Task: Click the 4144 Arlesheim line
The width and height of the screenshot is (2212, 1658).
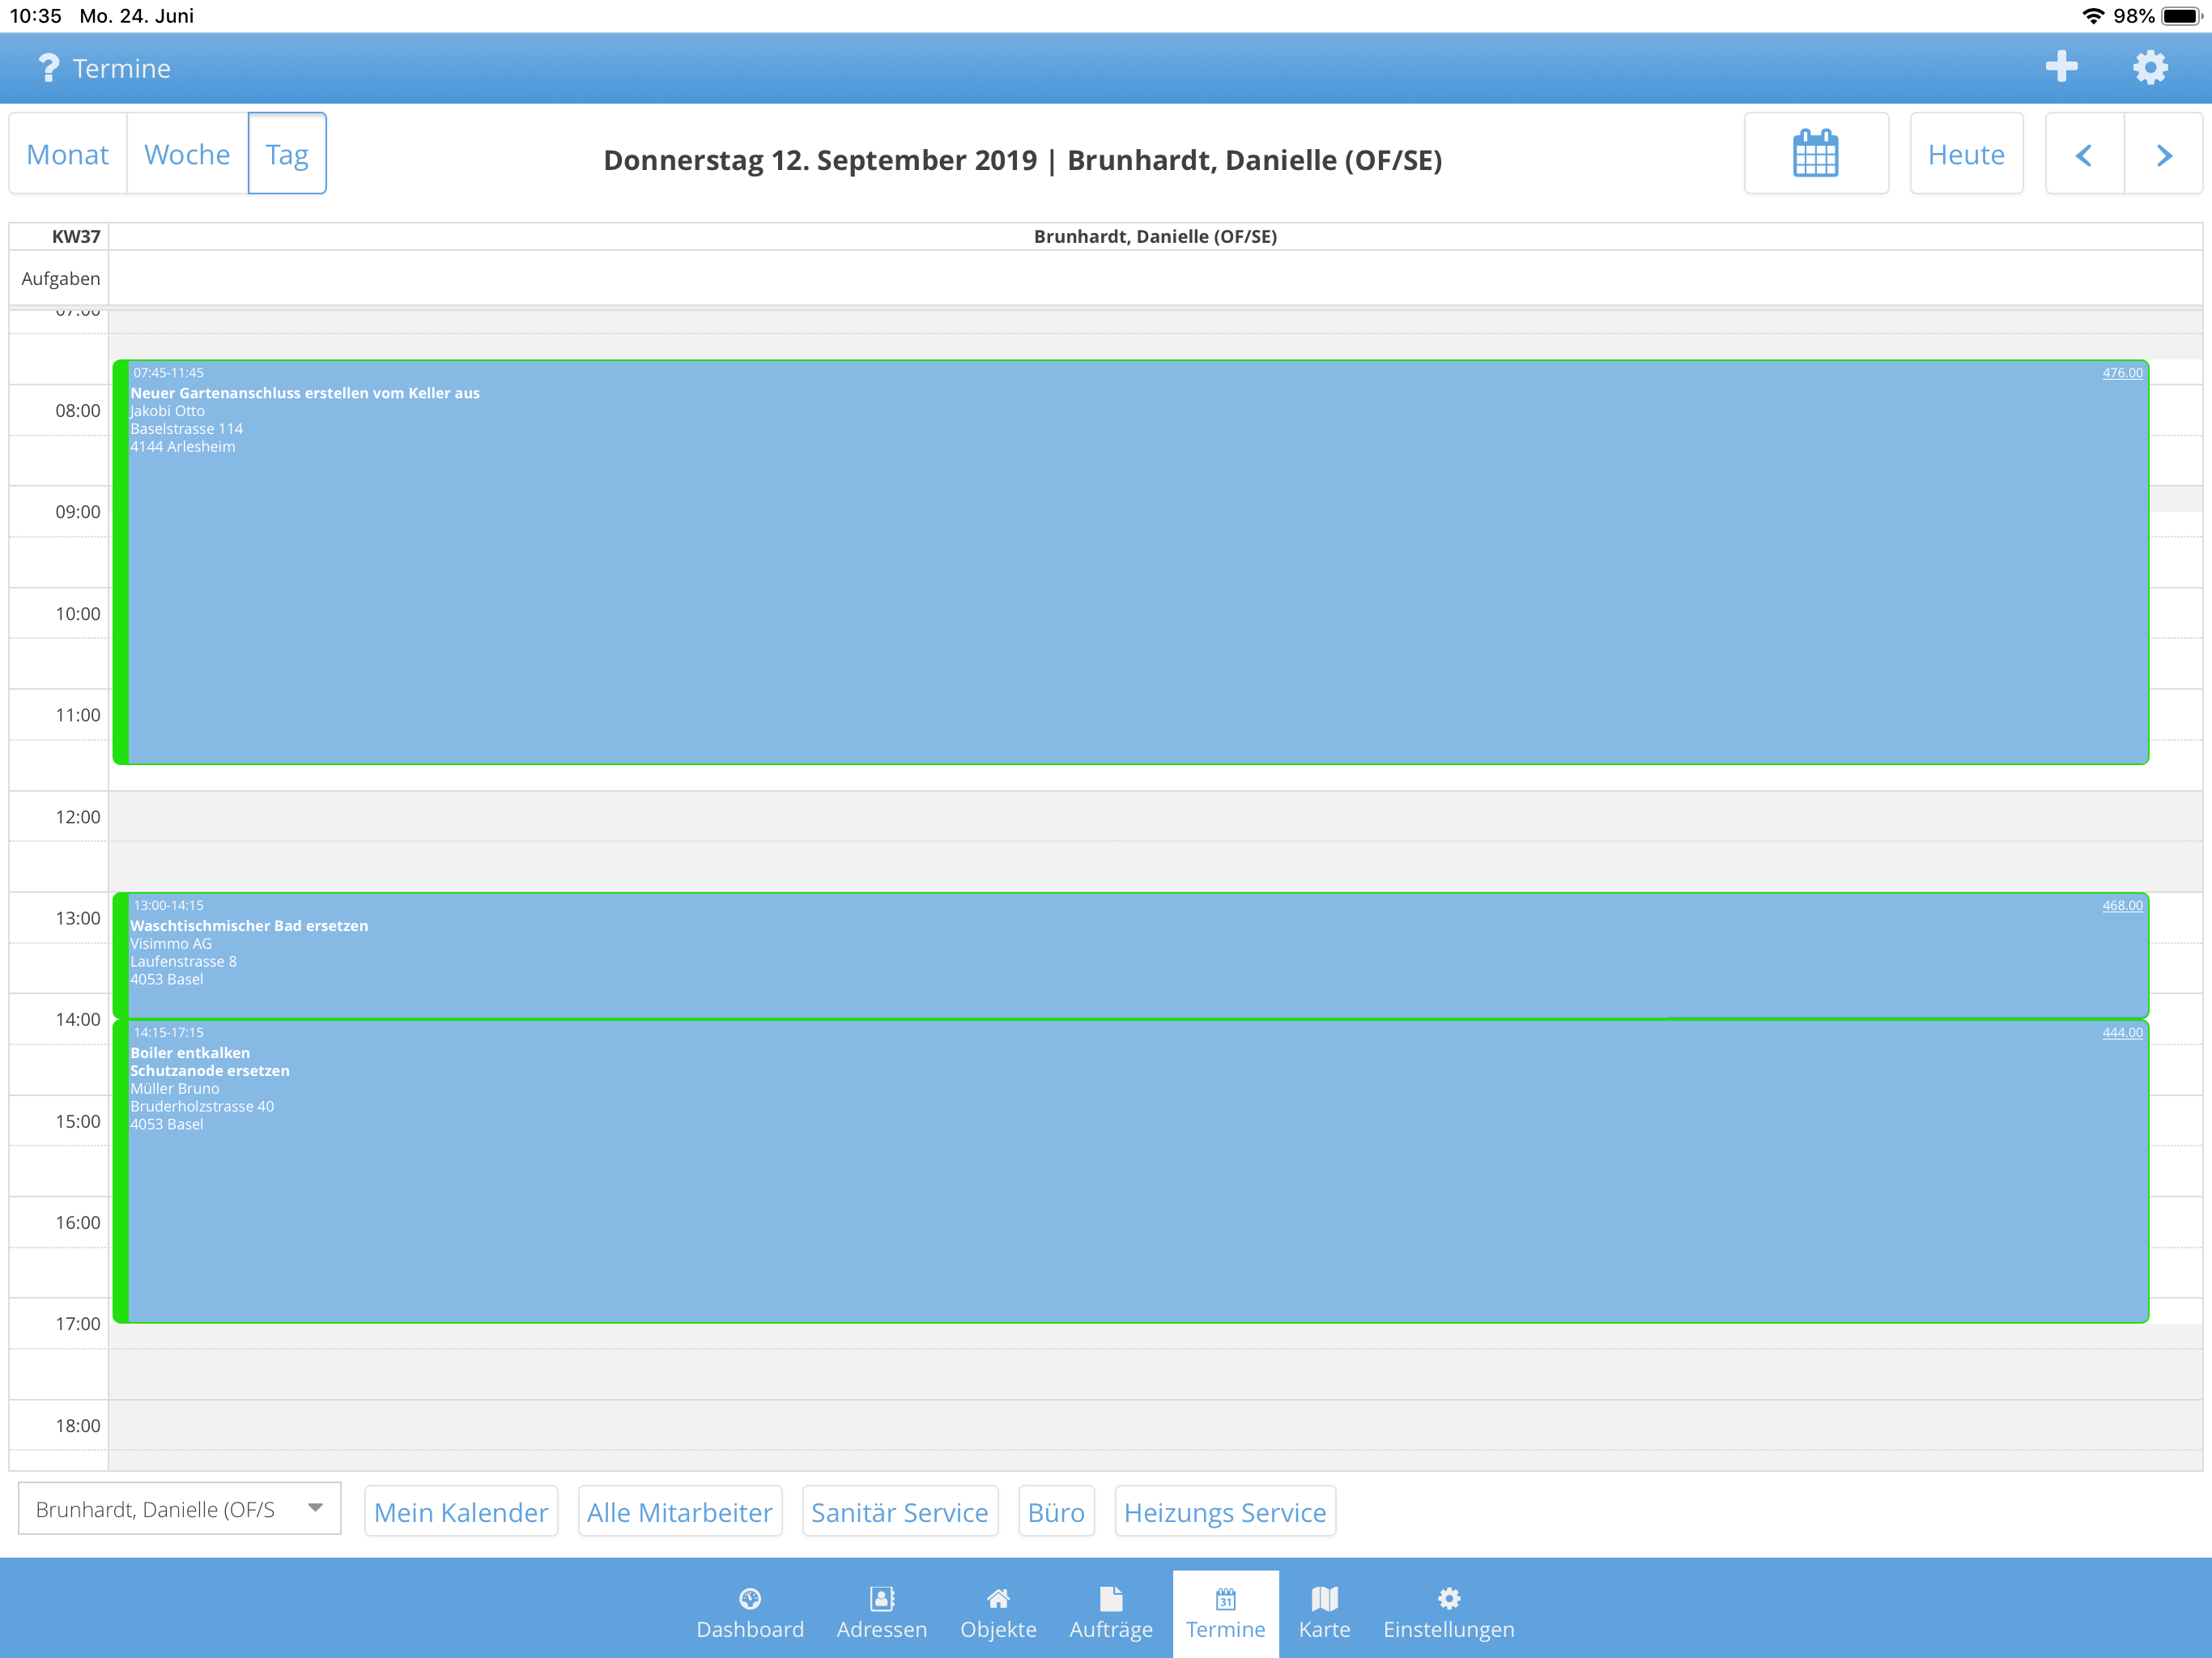Action: pos(183,447)
